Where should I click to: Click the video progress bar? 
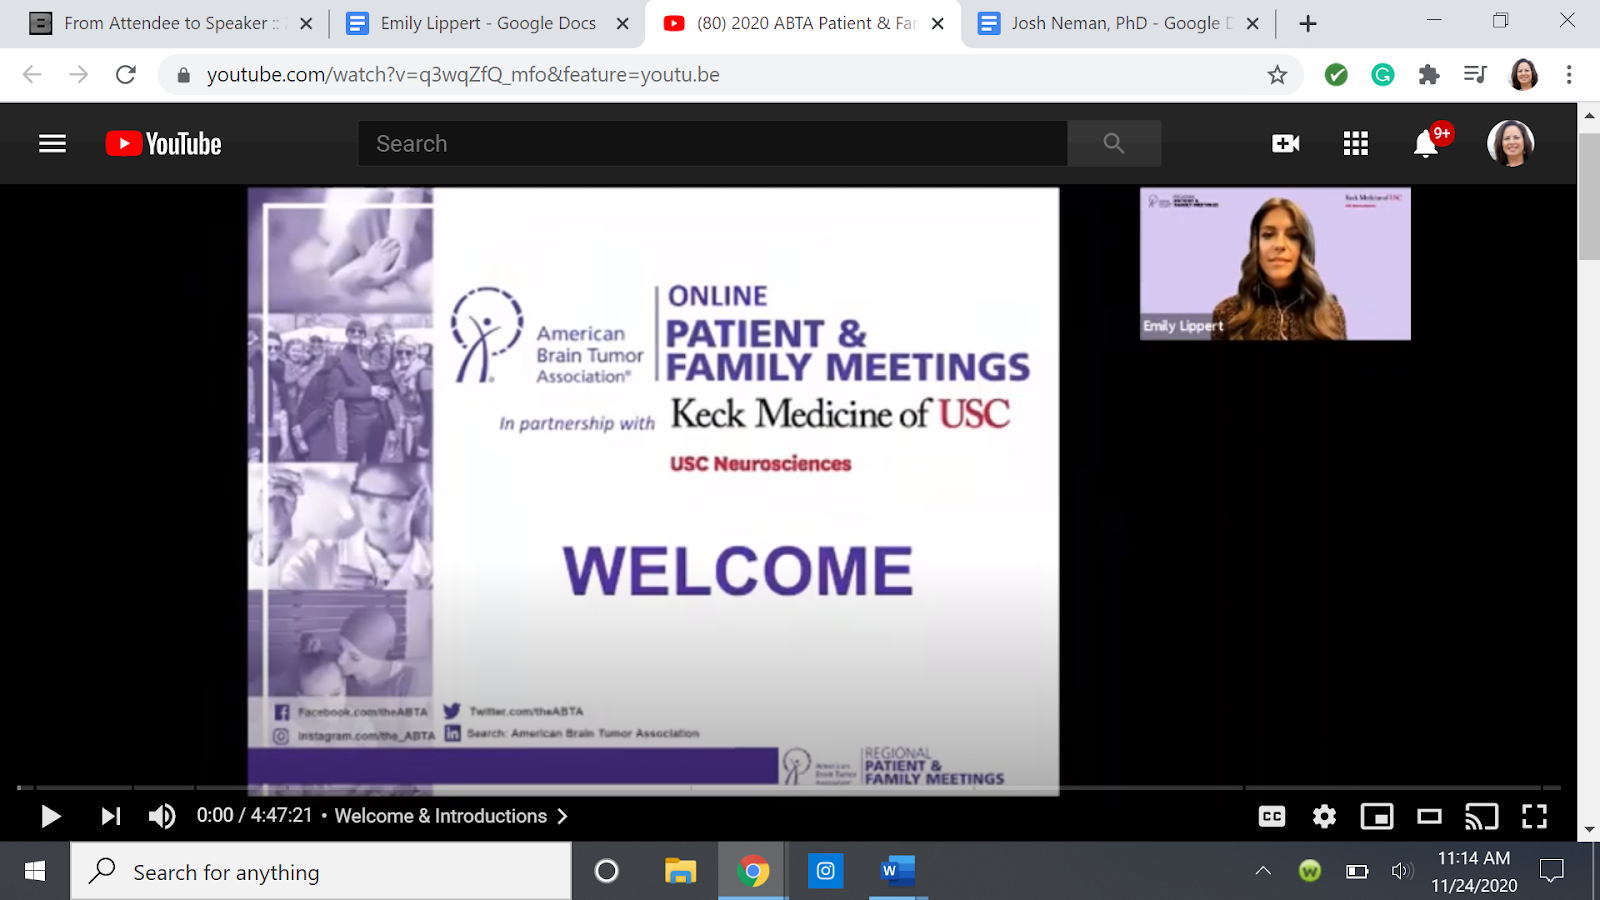[789, 788]
